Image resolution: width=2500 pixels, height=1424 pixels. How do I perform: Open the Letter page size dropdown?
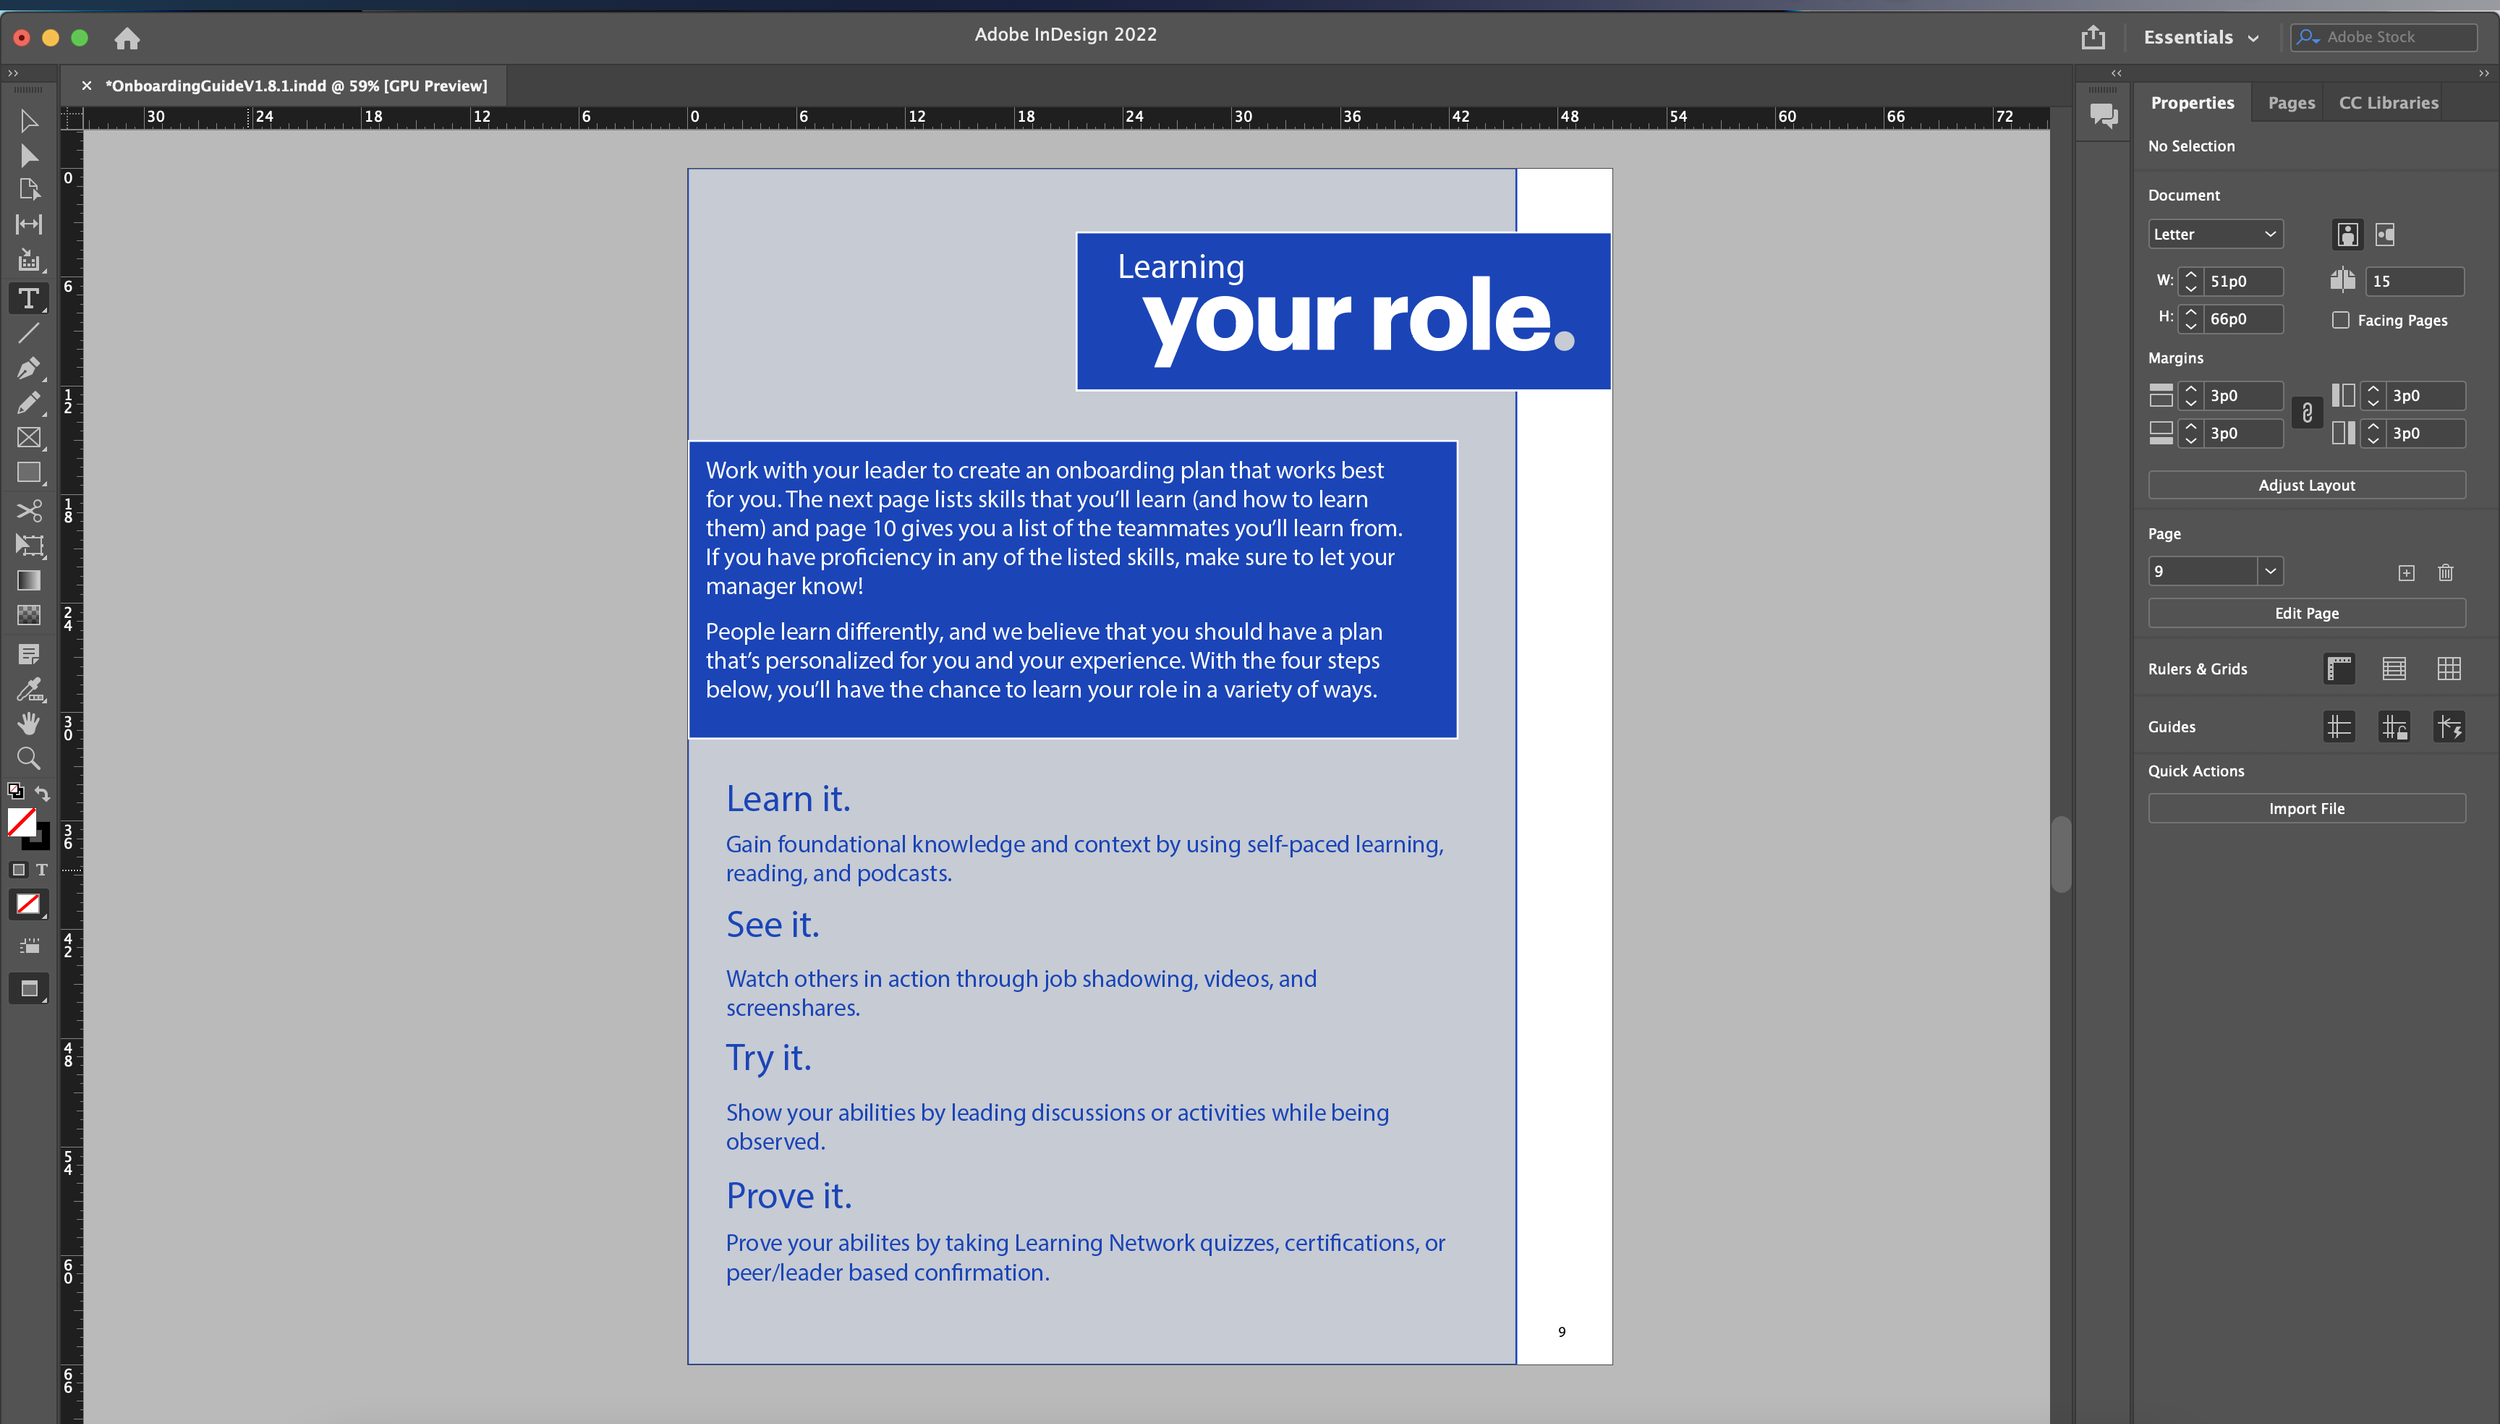(x=2215, y=234)
